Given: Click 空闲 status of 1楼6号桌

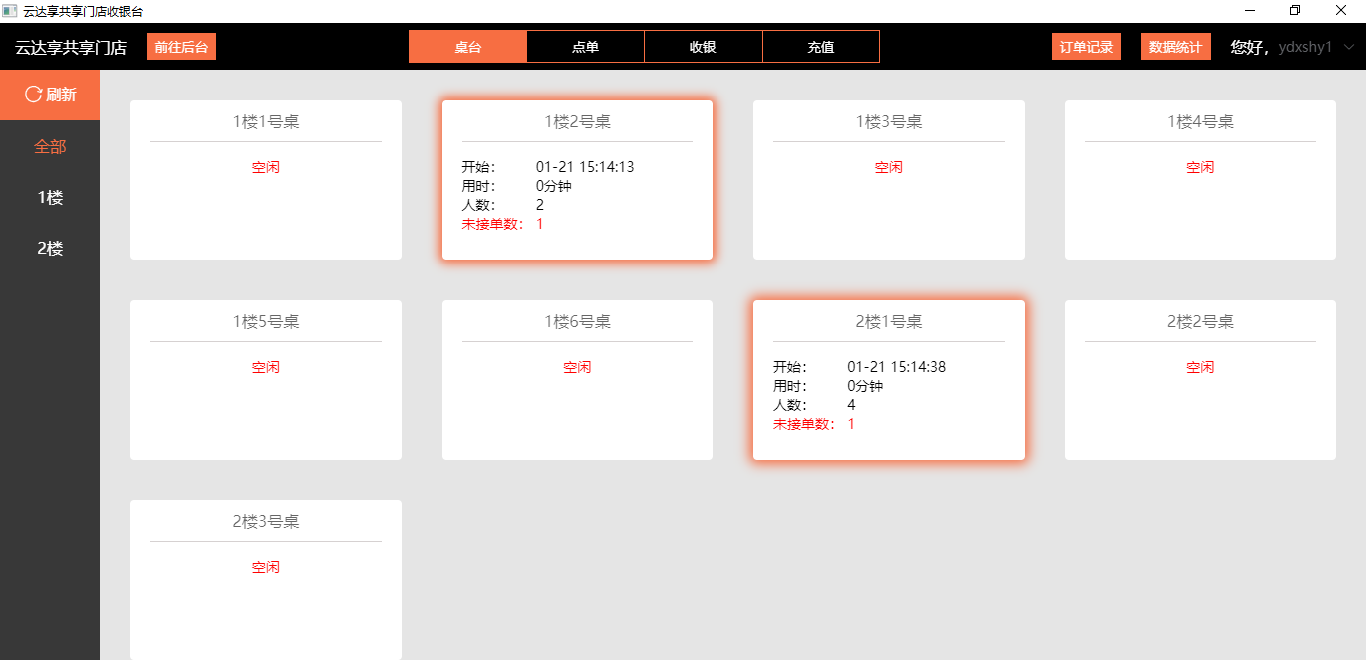Looking at the screenshot, I should pos(577,367).
